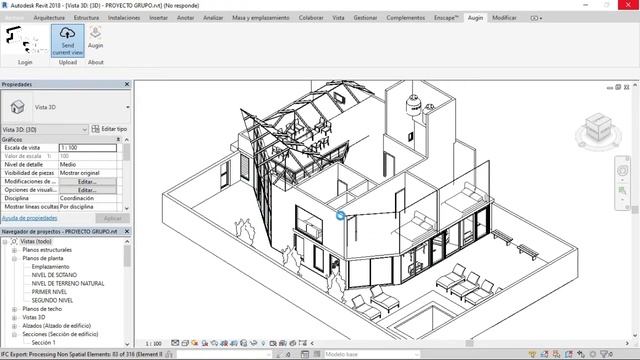This screenshot has height=360, width=640.
Task: Click the Highlight Displacement Sets icon
Action: pos(293,343)
